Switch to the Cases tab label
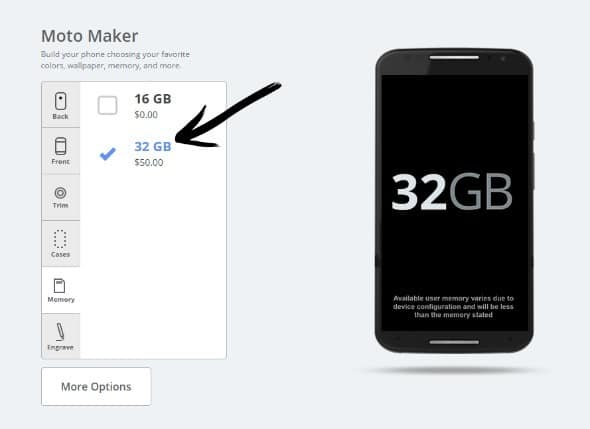Viewport: 590px width, 429px height. pos(60,254)
